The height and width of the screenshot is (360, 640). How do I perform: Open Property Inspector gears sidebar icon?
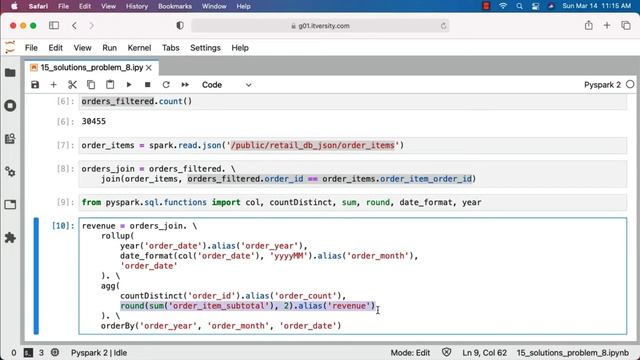(10, 171)
